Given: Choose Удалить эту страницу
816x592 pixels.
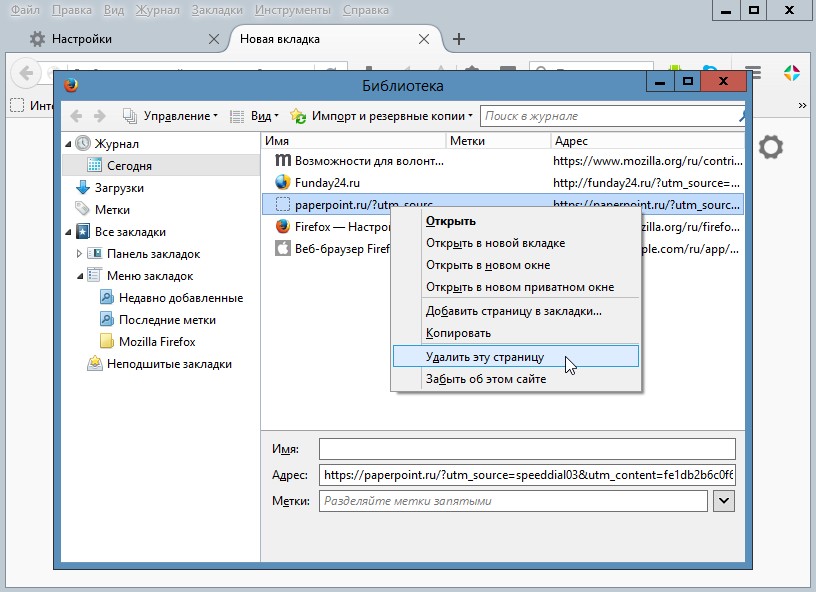Looking at the screenshot, I should pyautogui.click(x=516, y=356).
